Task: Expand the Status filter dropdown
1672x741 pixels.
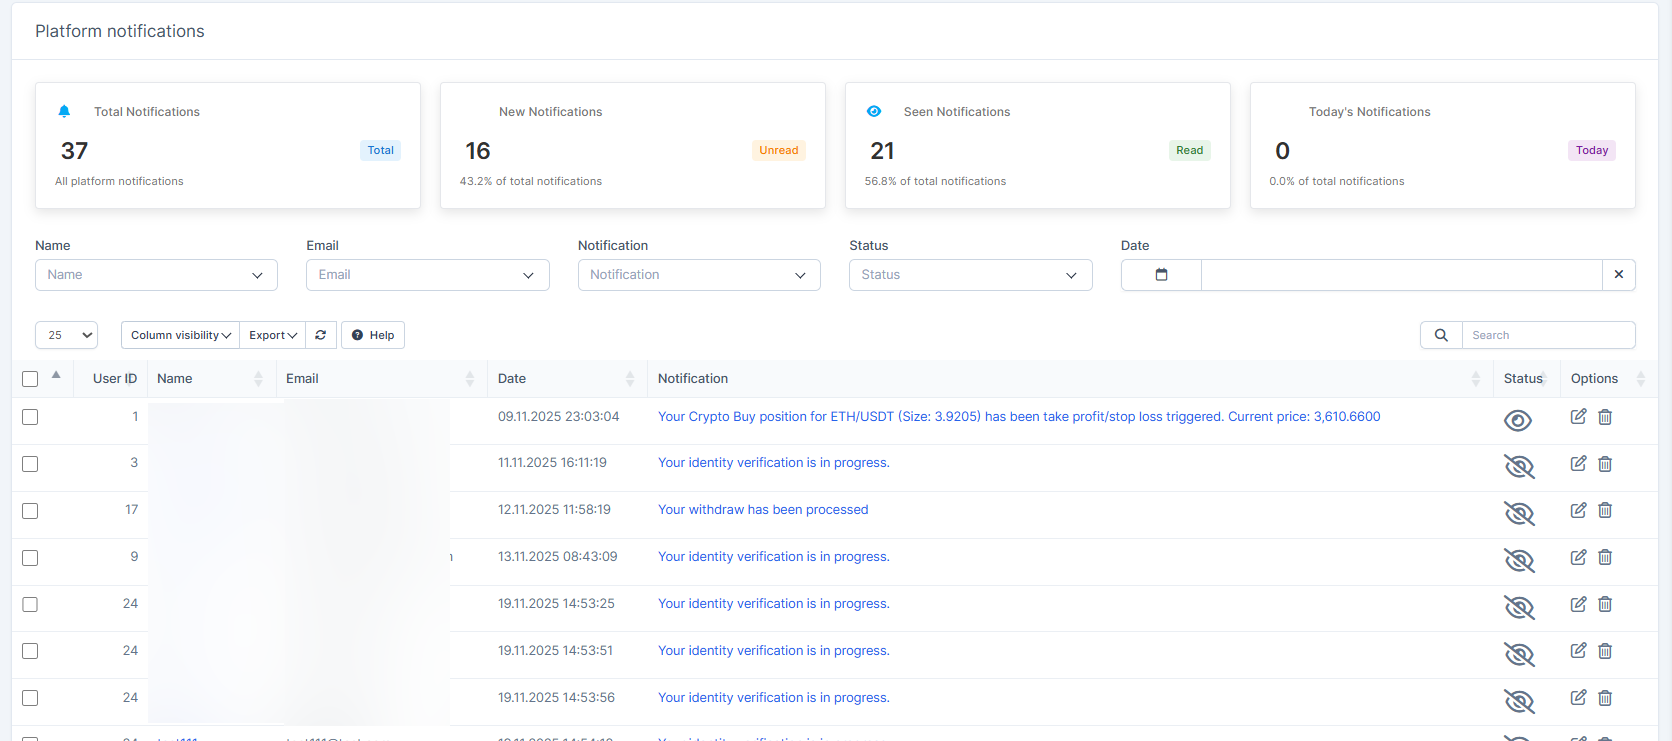Action: 970,275
